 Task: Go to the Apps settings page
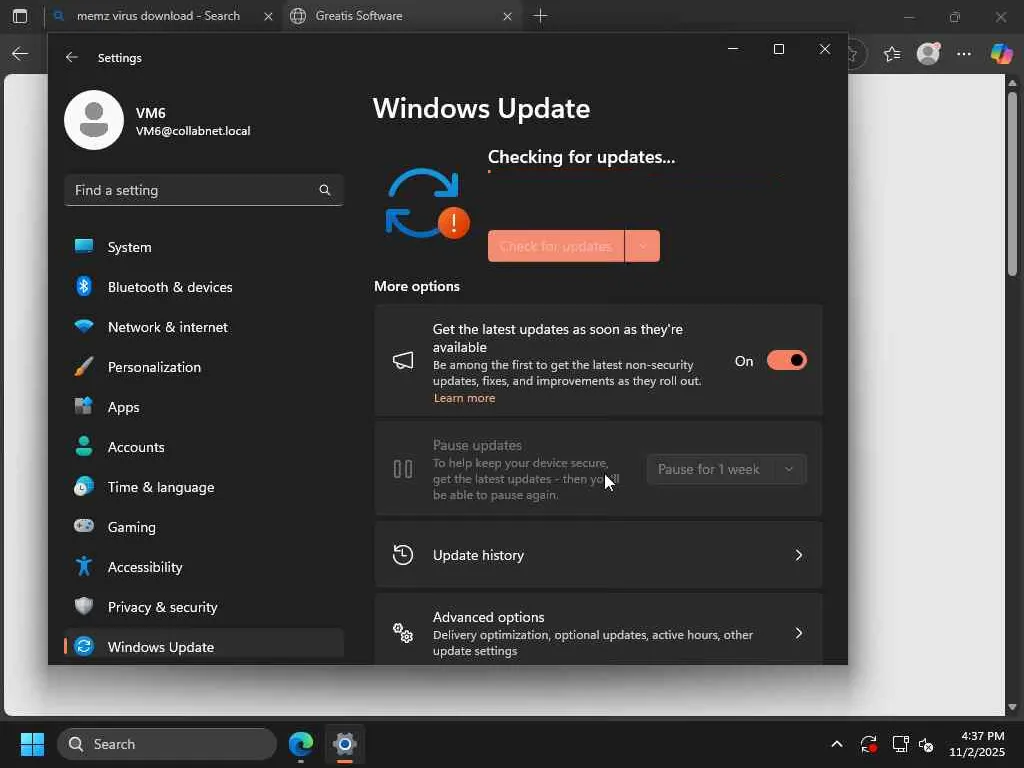tap(204, 407)
